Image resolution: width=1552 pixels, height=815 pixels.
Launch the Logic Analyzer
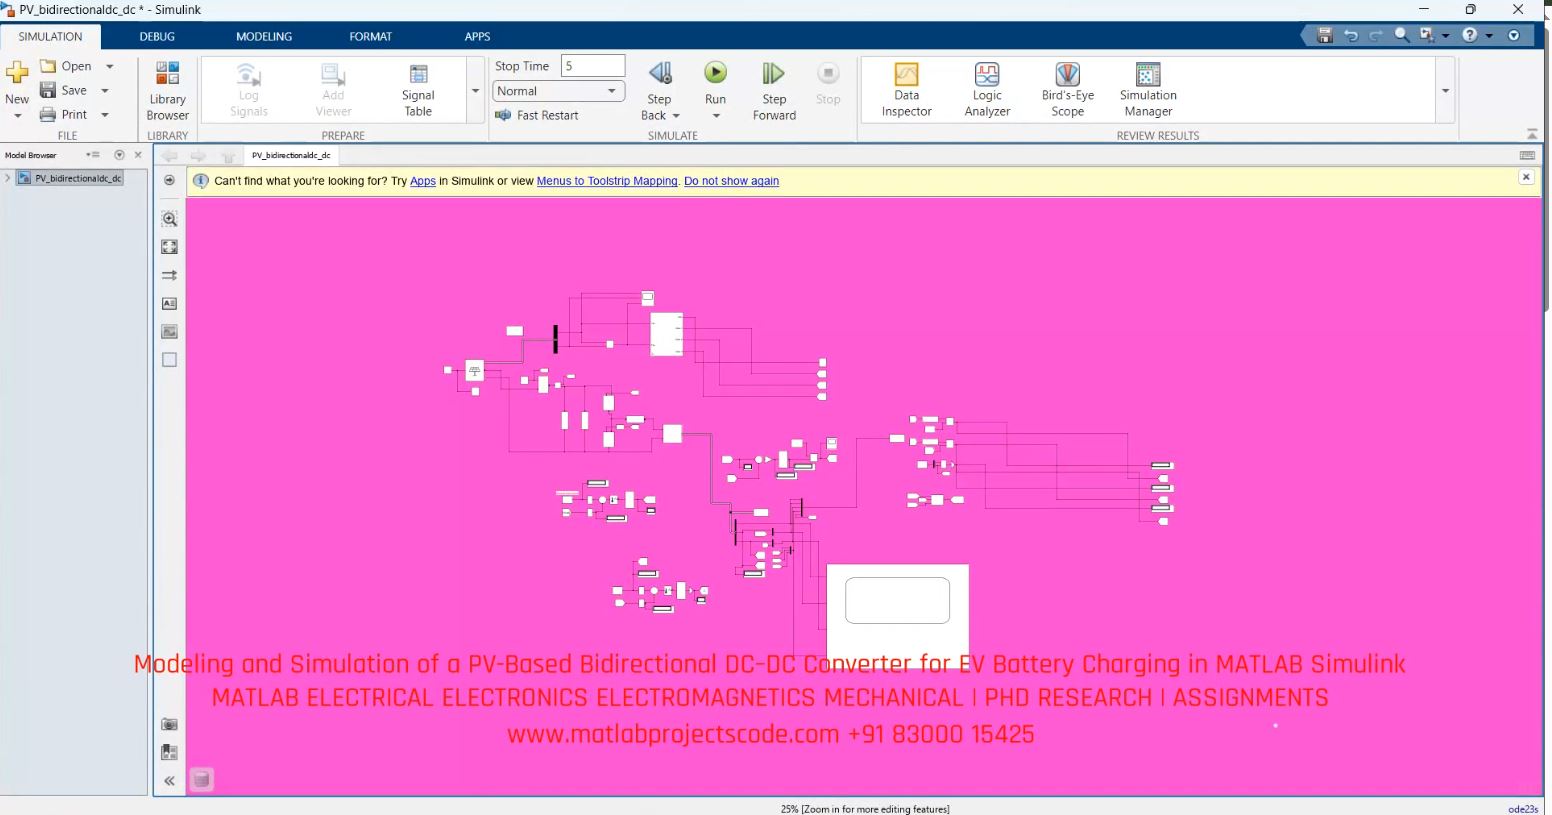[986, 89]
